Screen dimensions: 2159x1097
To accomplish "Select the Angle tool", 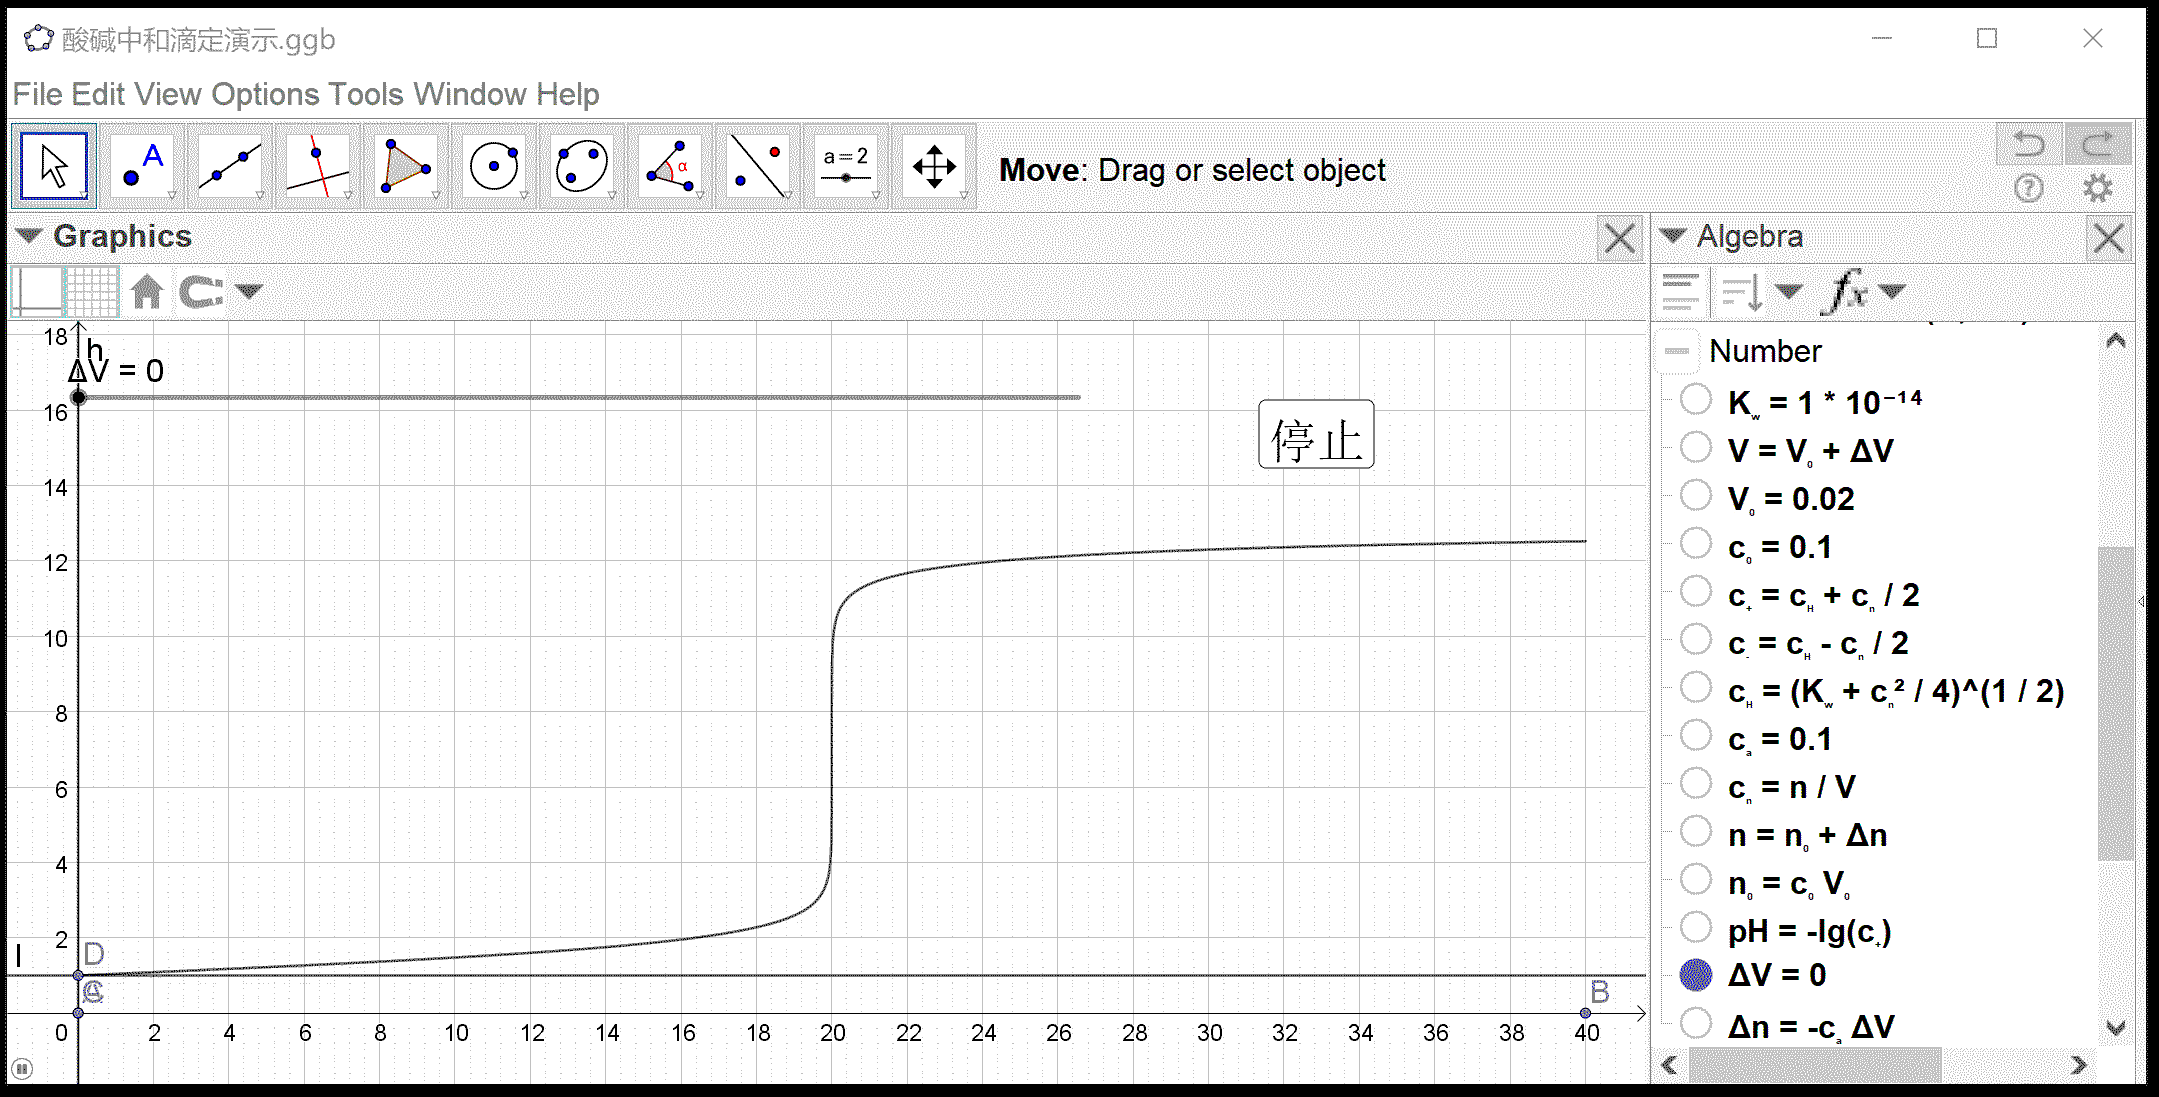I will point(670,166).
